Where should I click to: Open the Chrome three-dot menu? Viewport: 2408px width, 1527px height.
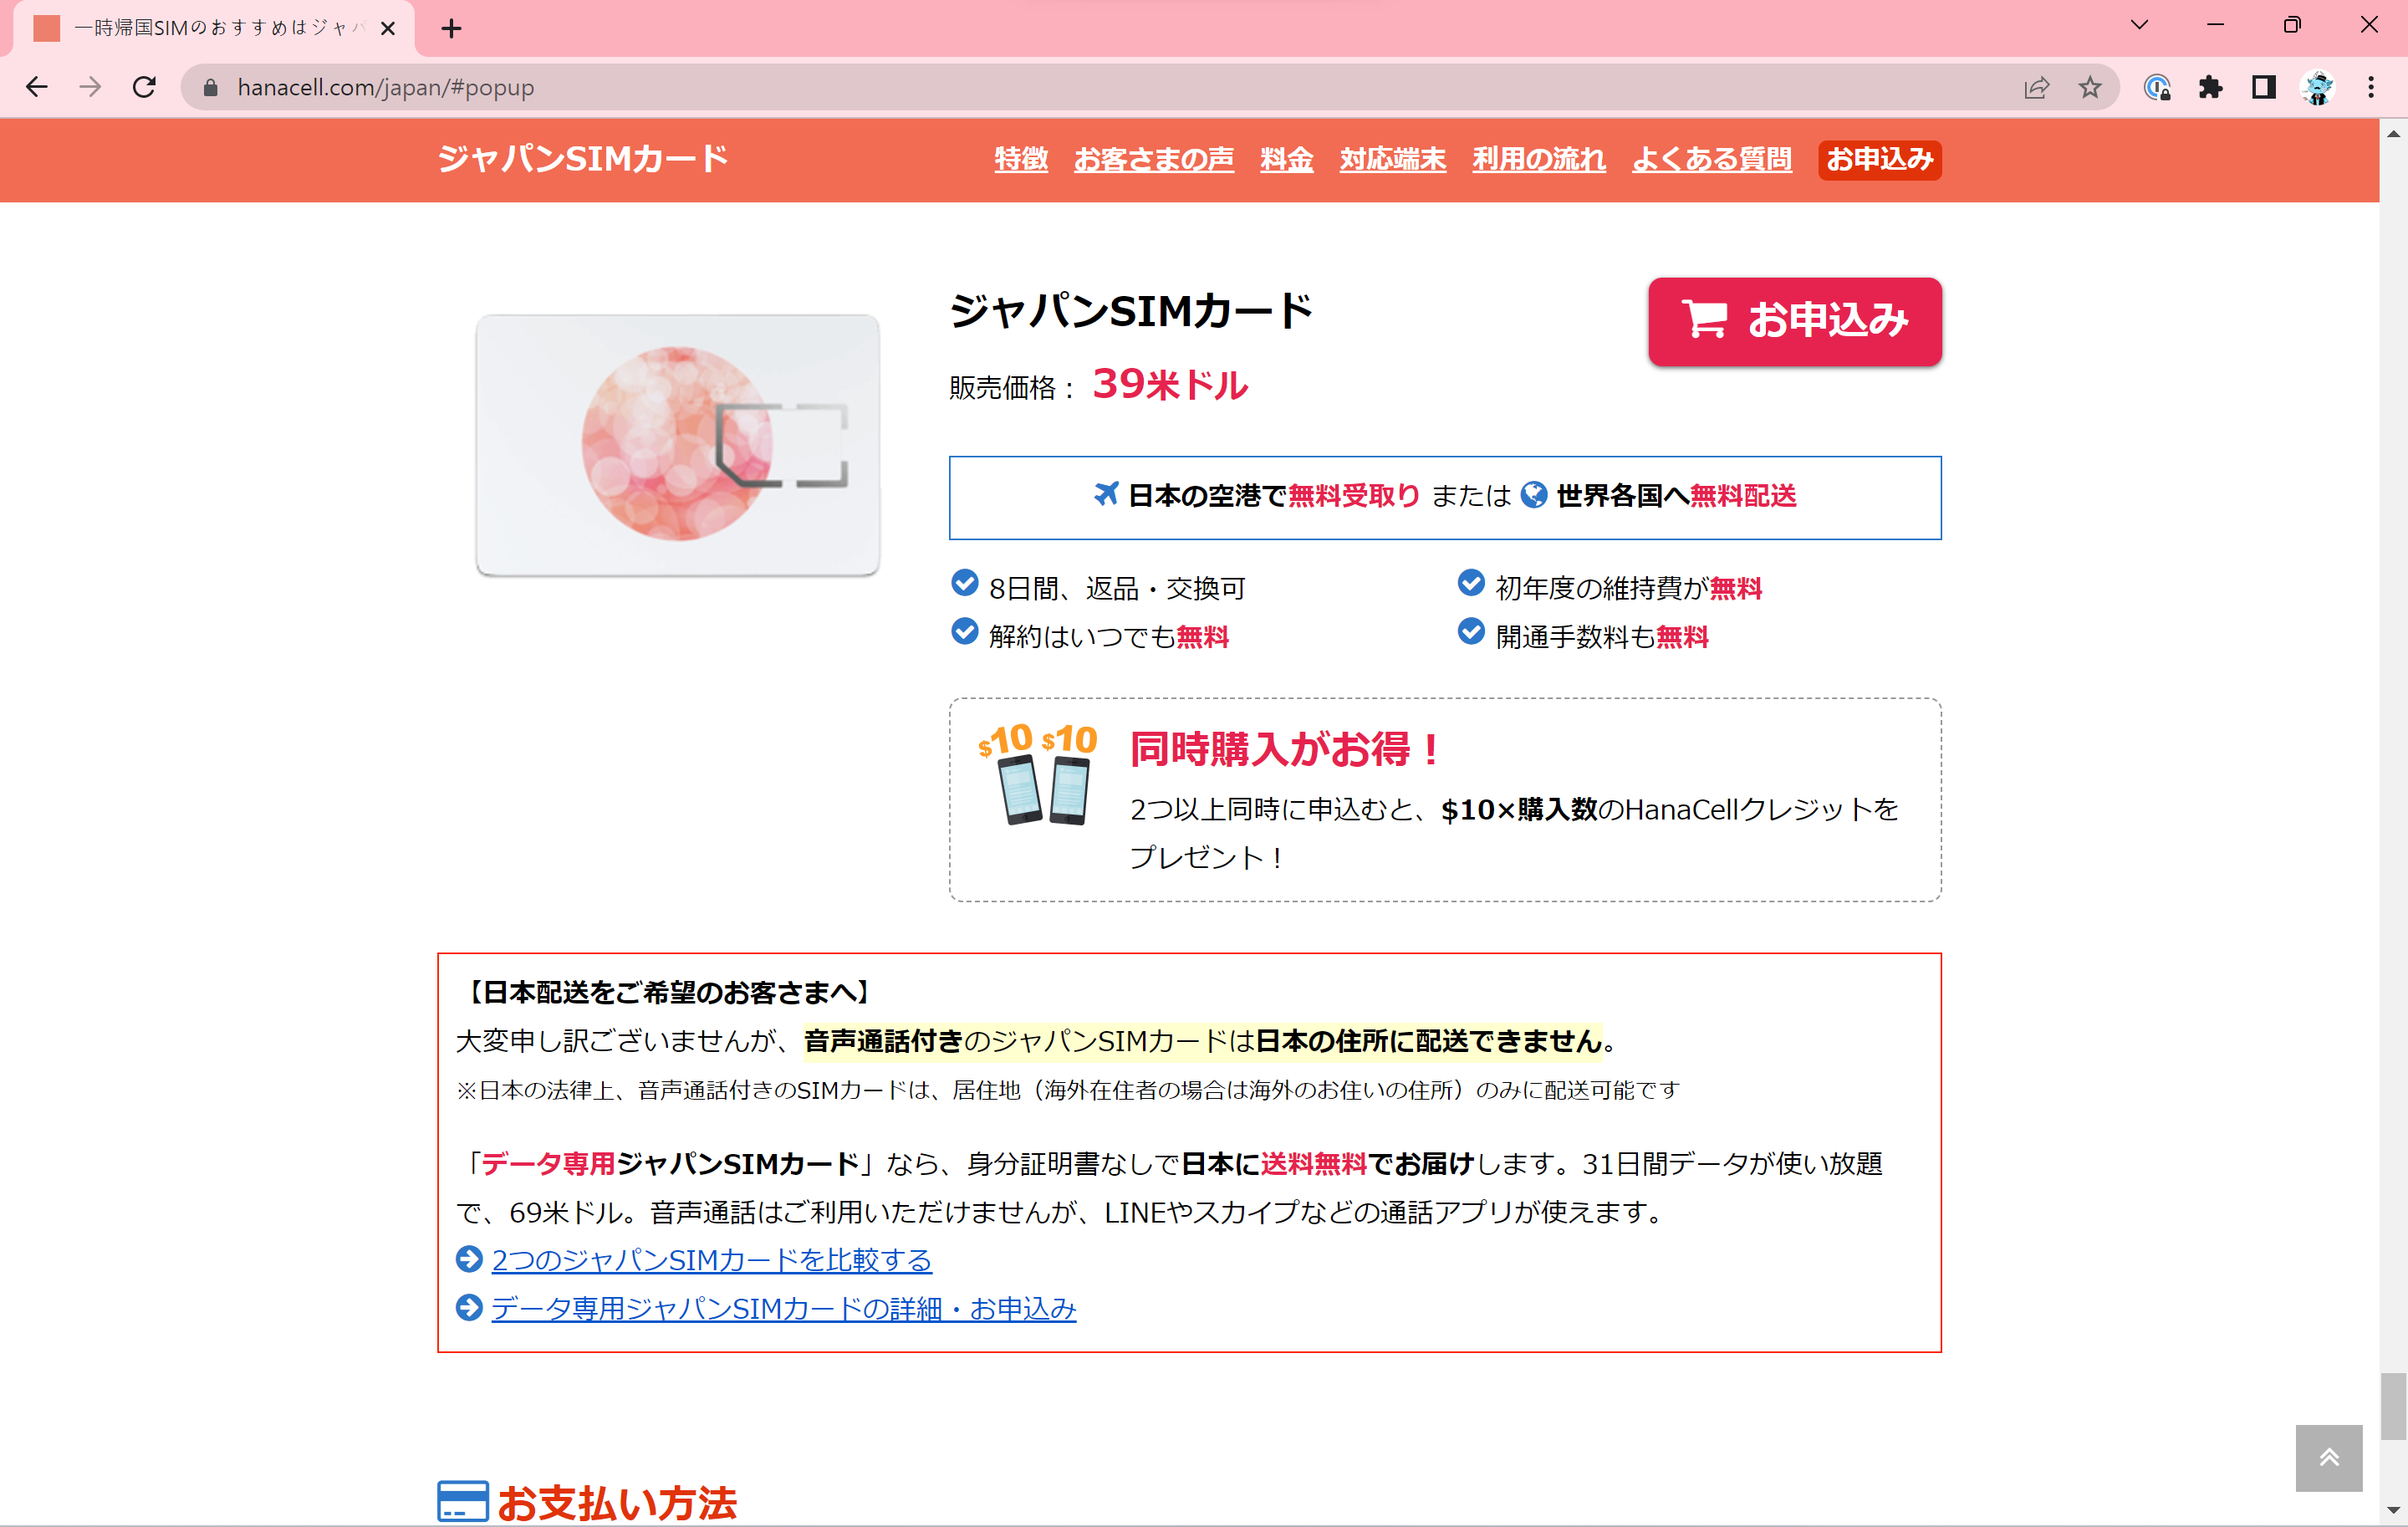(2370, 87)
